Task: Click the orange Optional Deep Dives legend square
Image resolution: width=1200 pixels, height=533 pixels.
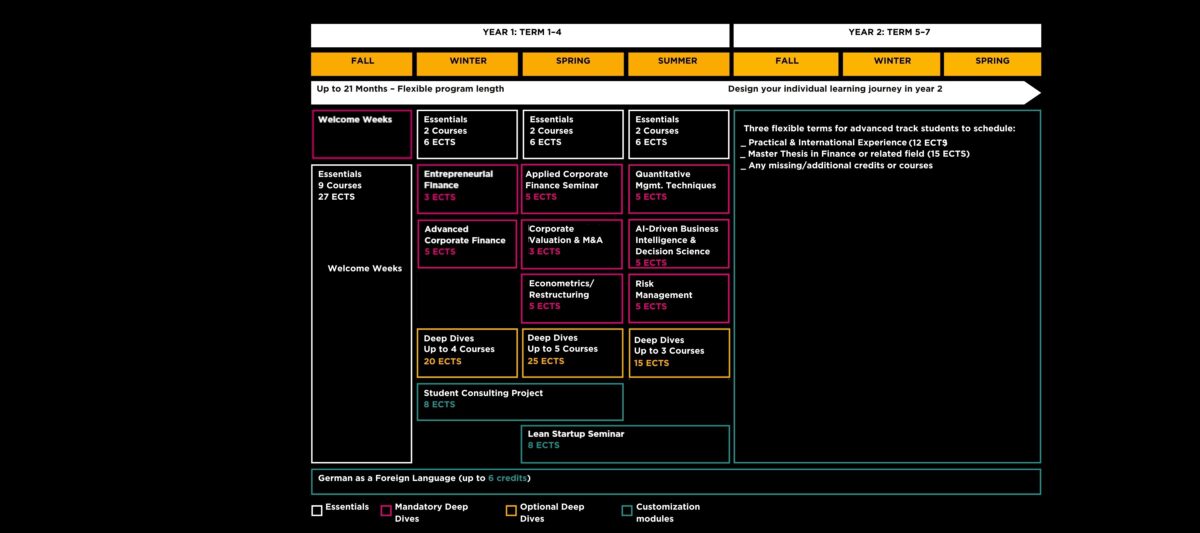Action: point(511,510)
